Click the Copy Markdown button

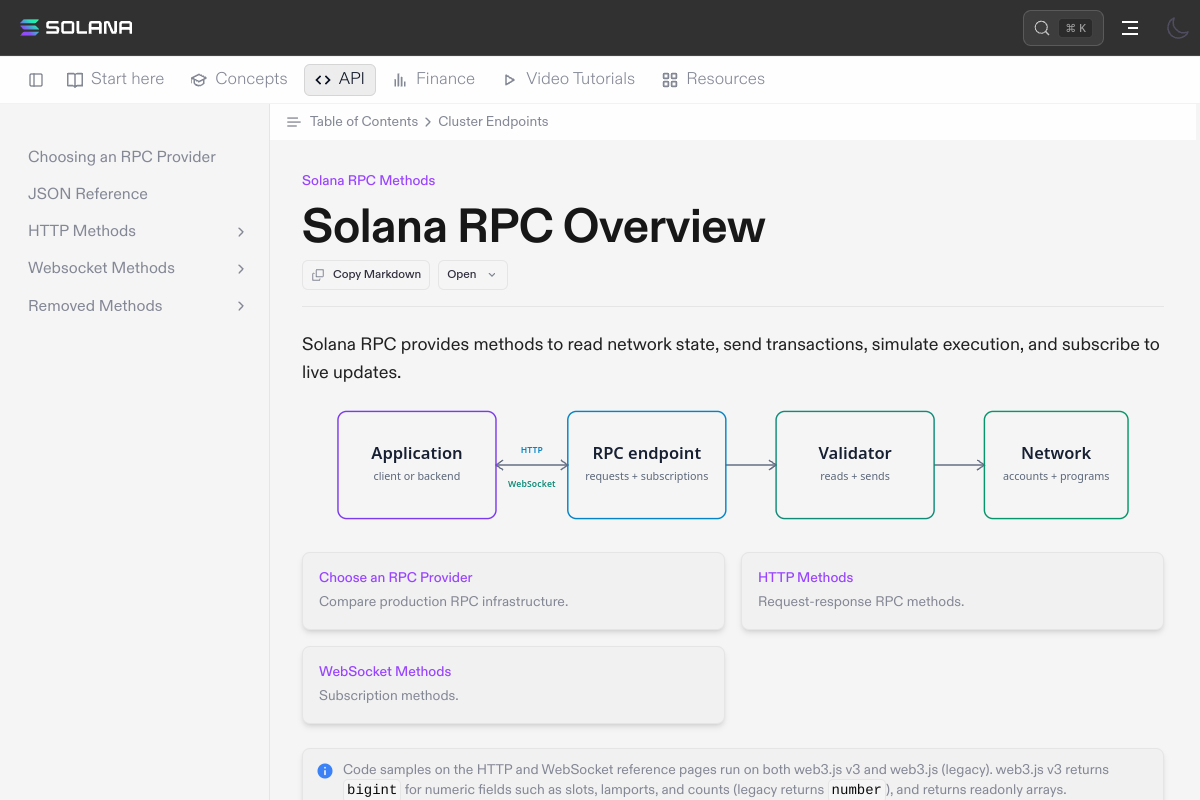[x=366, y=275]
